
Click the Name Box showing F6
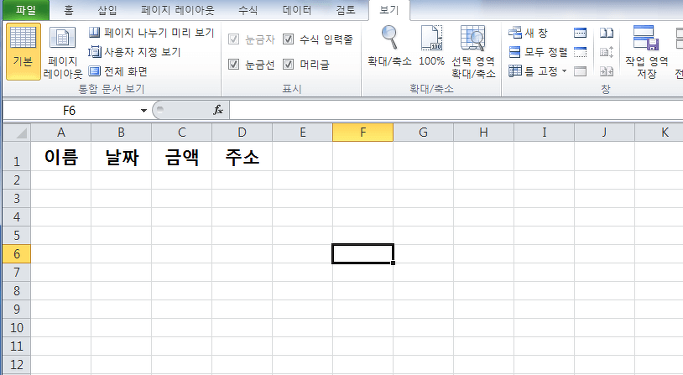(x=70, y=111)
